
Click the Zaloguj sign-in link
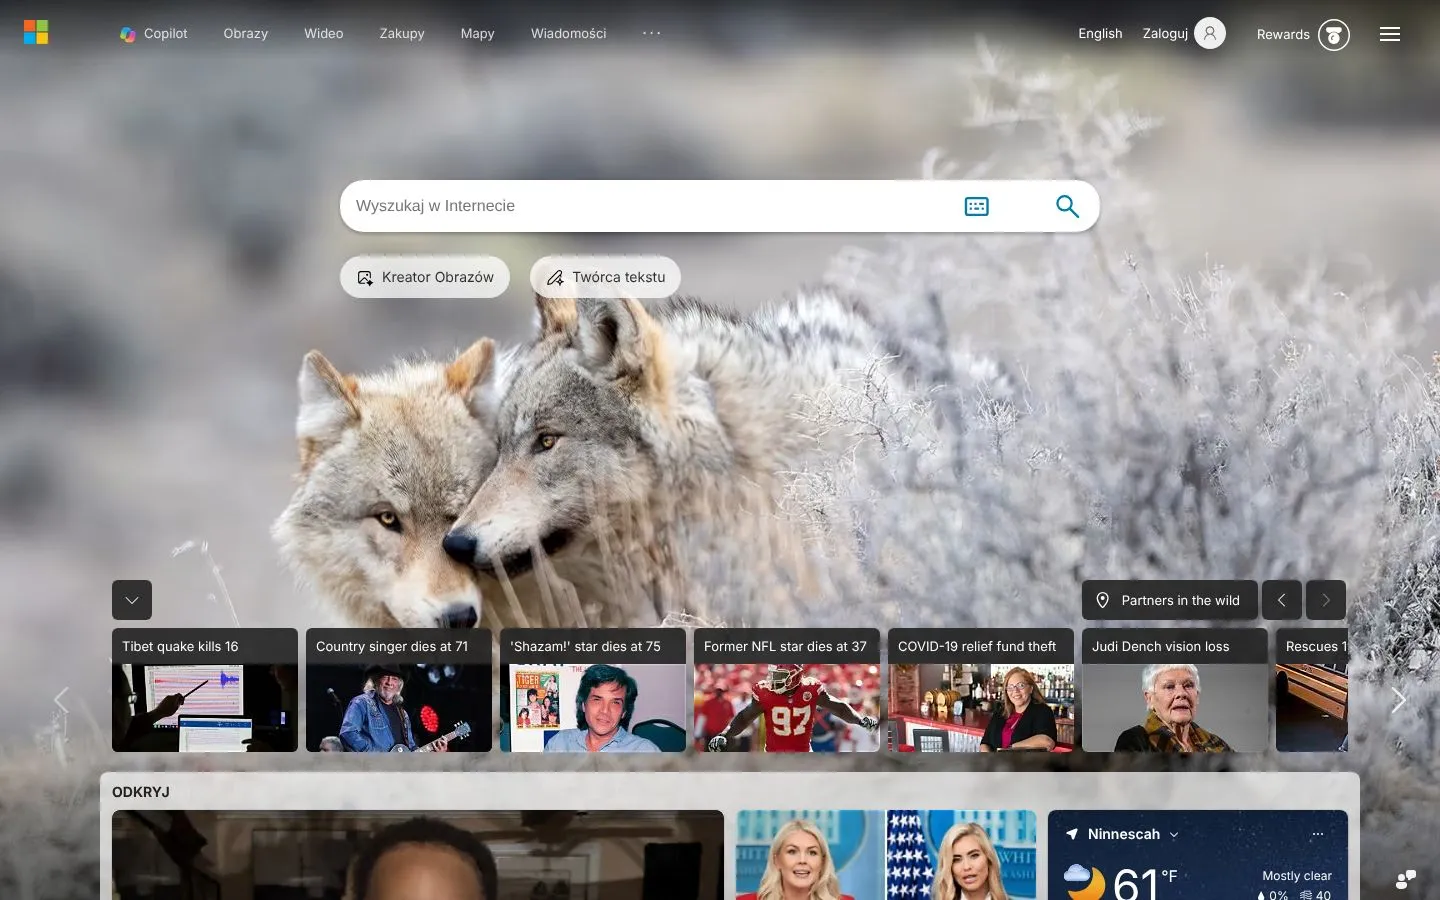coord(1165,33)
